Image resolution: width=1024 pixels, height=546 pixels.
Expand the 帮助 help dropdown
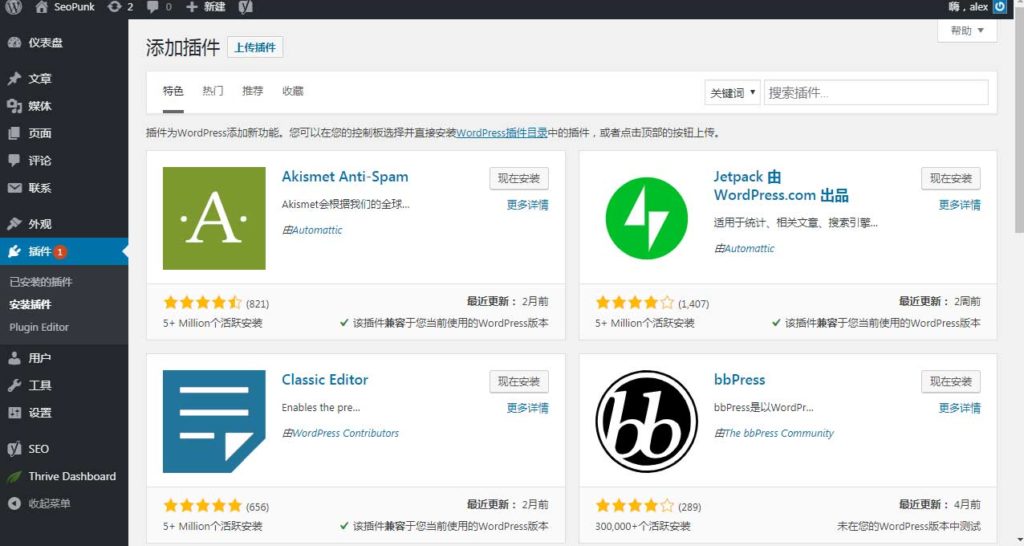[966, 31]
